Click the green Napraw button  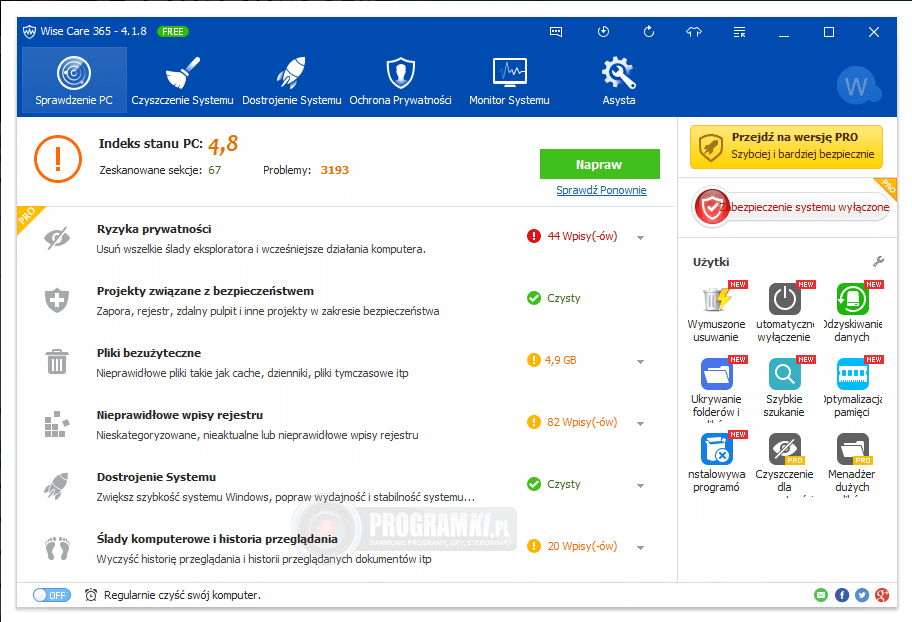click(599, 164)
